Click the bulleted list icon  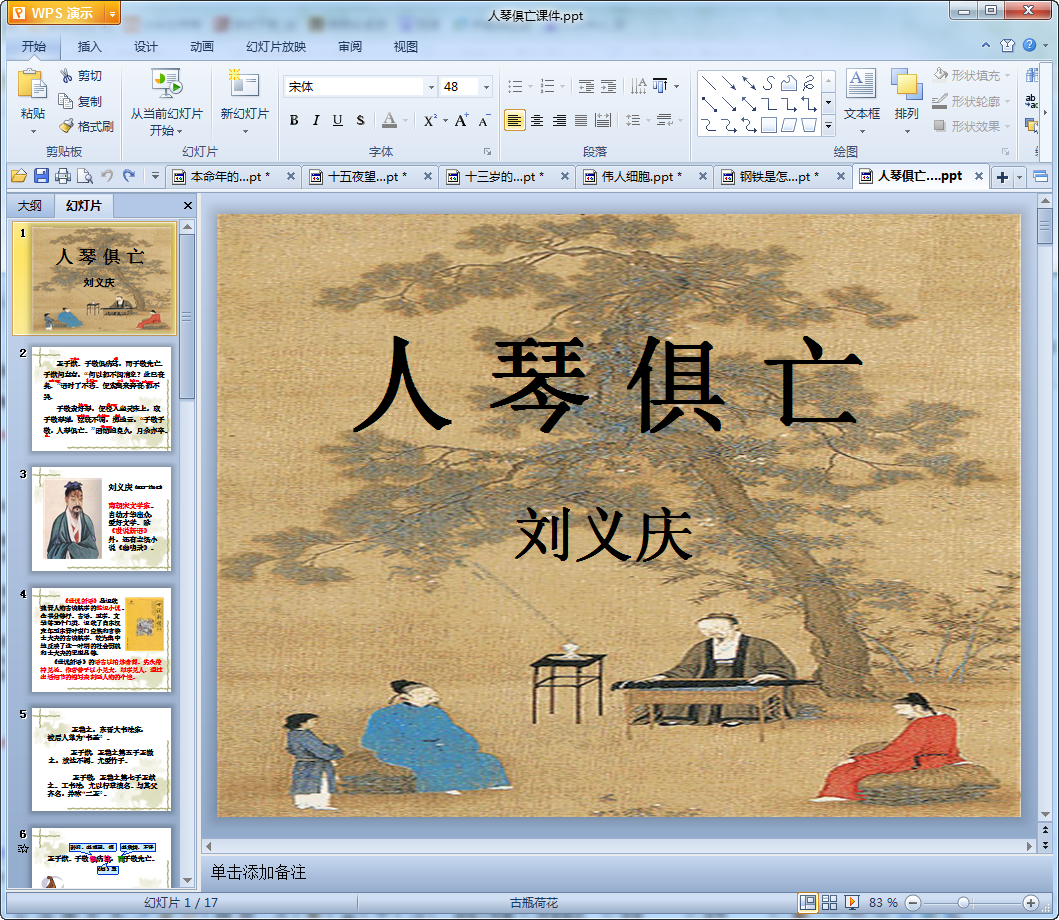click(515, 86)
